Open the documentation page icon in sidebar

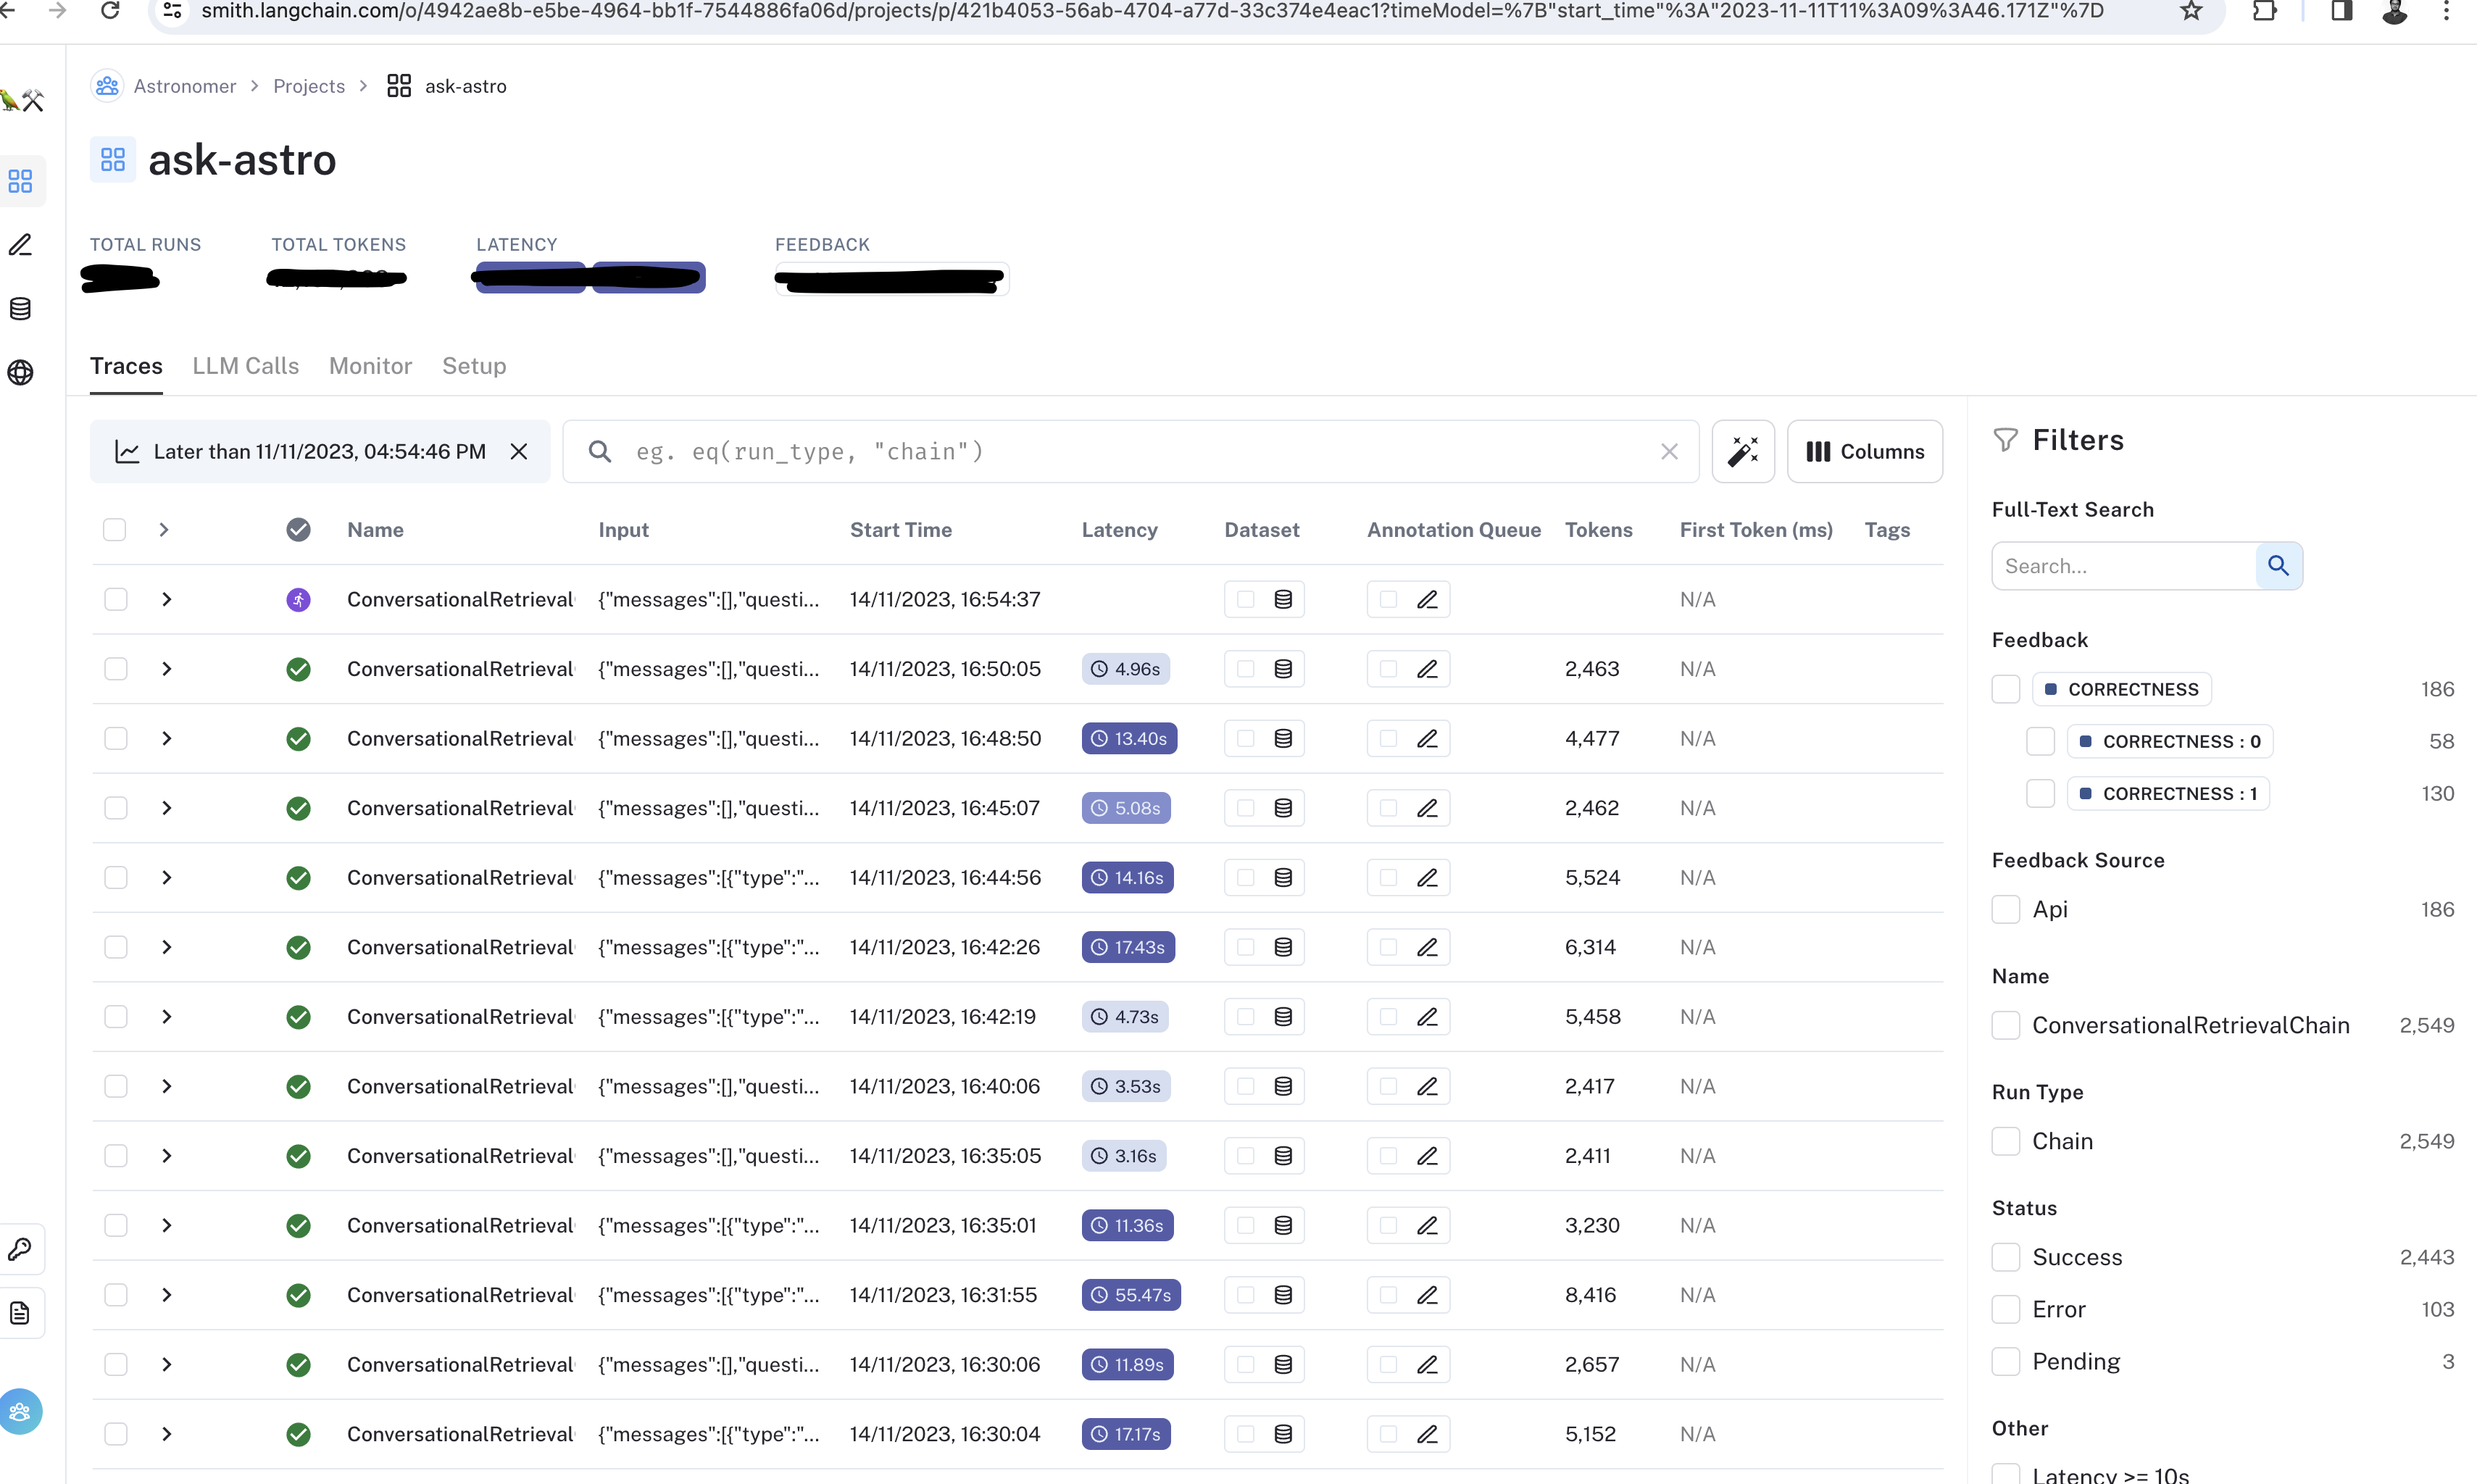tap(21, 1313)
